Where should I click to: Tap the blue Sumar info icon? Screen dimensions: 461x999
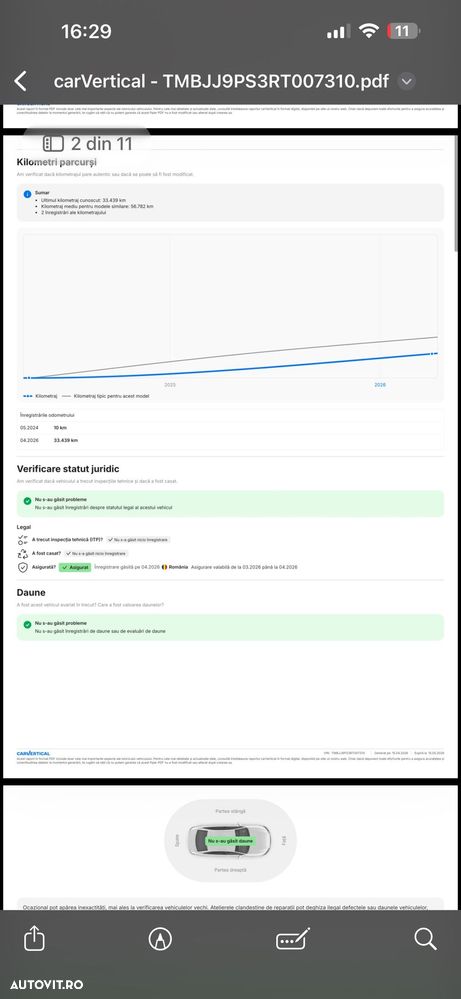point(27,194)
